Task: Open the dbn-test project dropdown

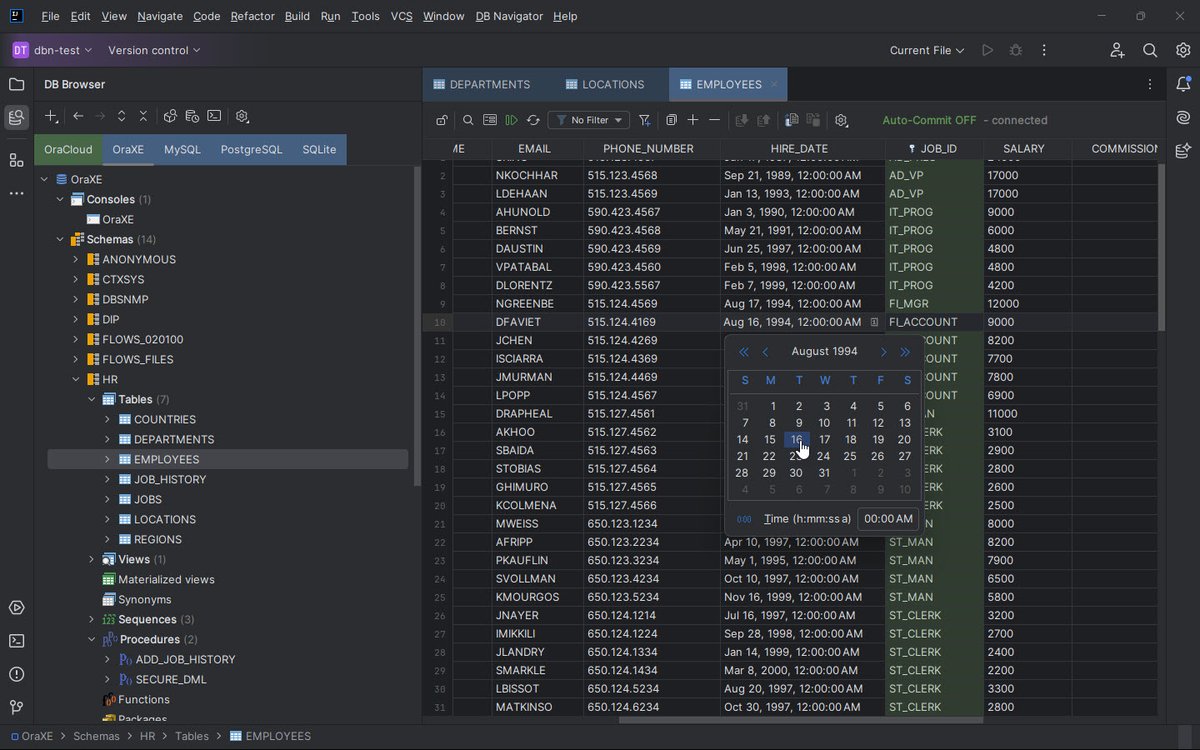Action: [x=52, y=50]
